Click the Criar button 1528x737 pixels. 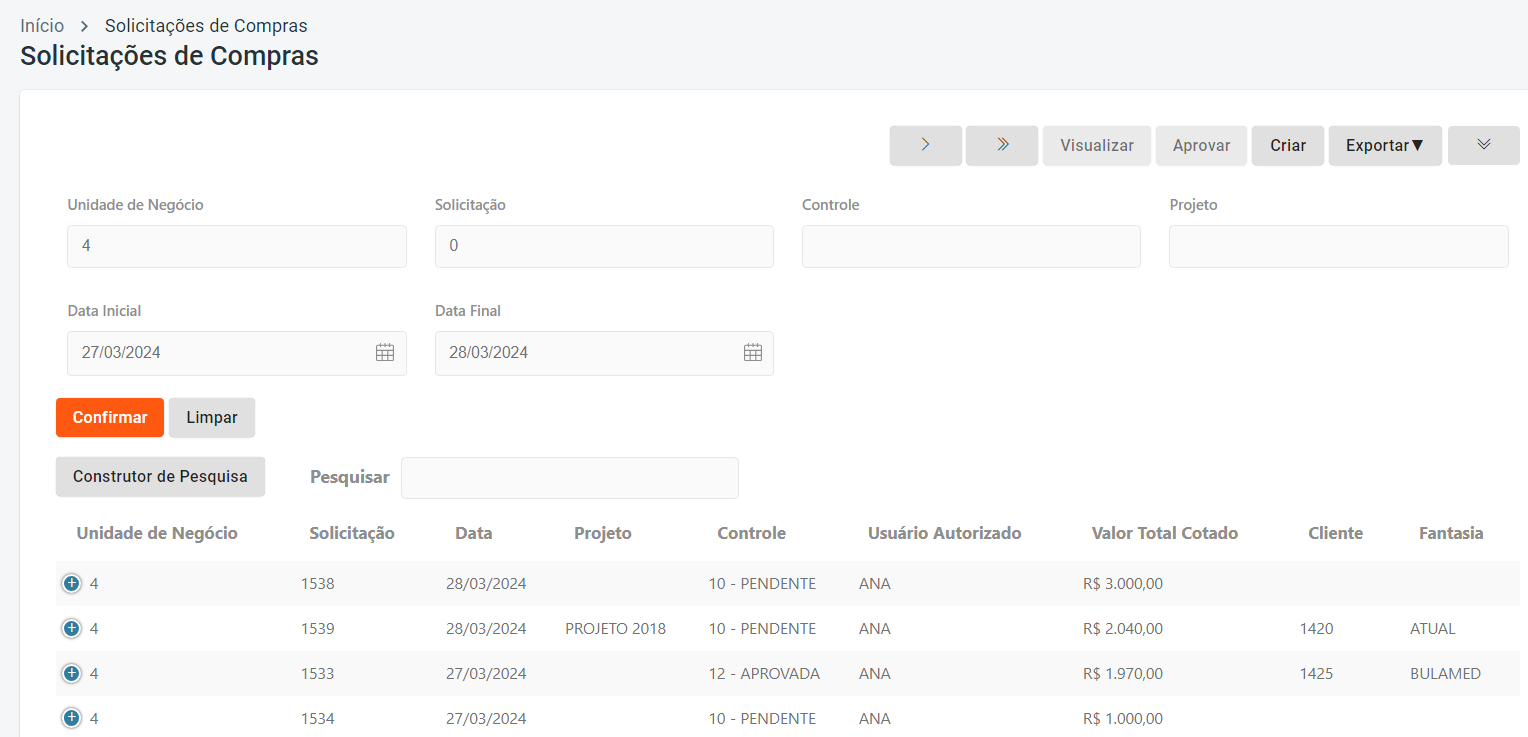[x=1288, y=145]
